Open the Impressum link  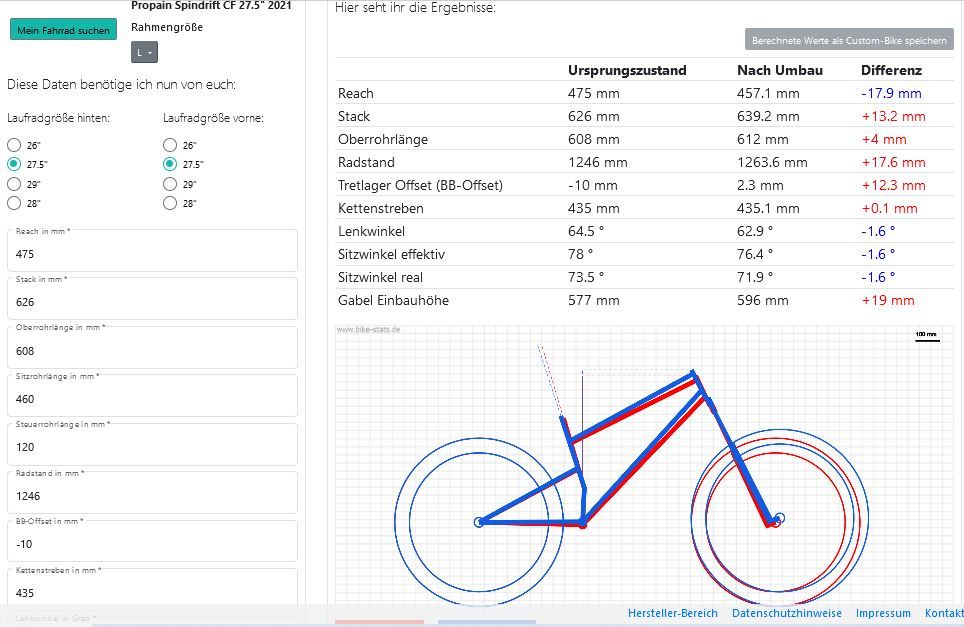(883, 613)
